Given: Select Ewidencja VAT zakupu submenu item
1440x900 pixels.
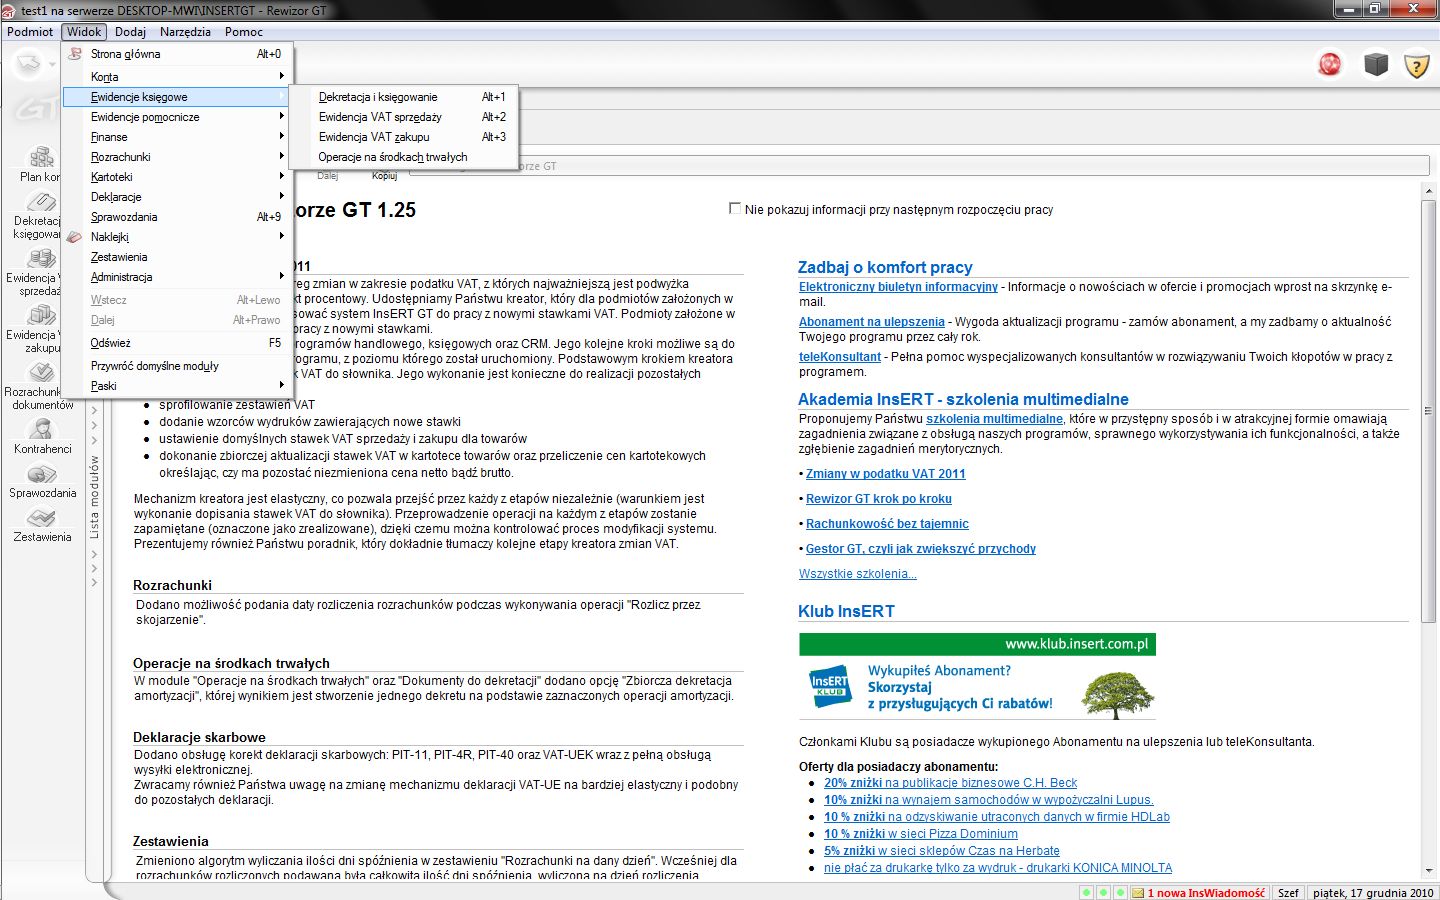Looking at the screenshot, I should click(404, 137).
